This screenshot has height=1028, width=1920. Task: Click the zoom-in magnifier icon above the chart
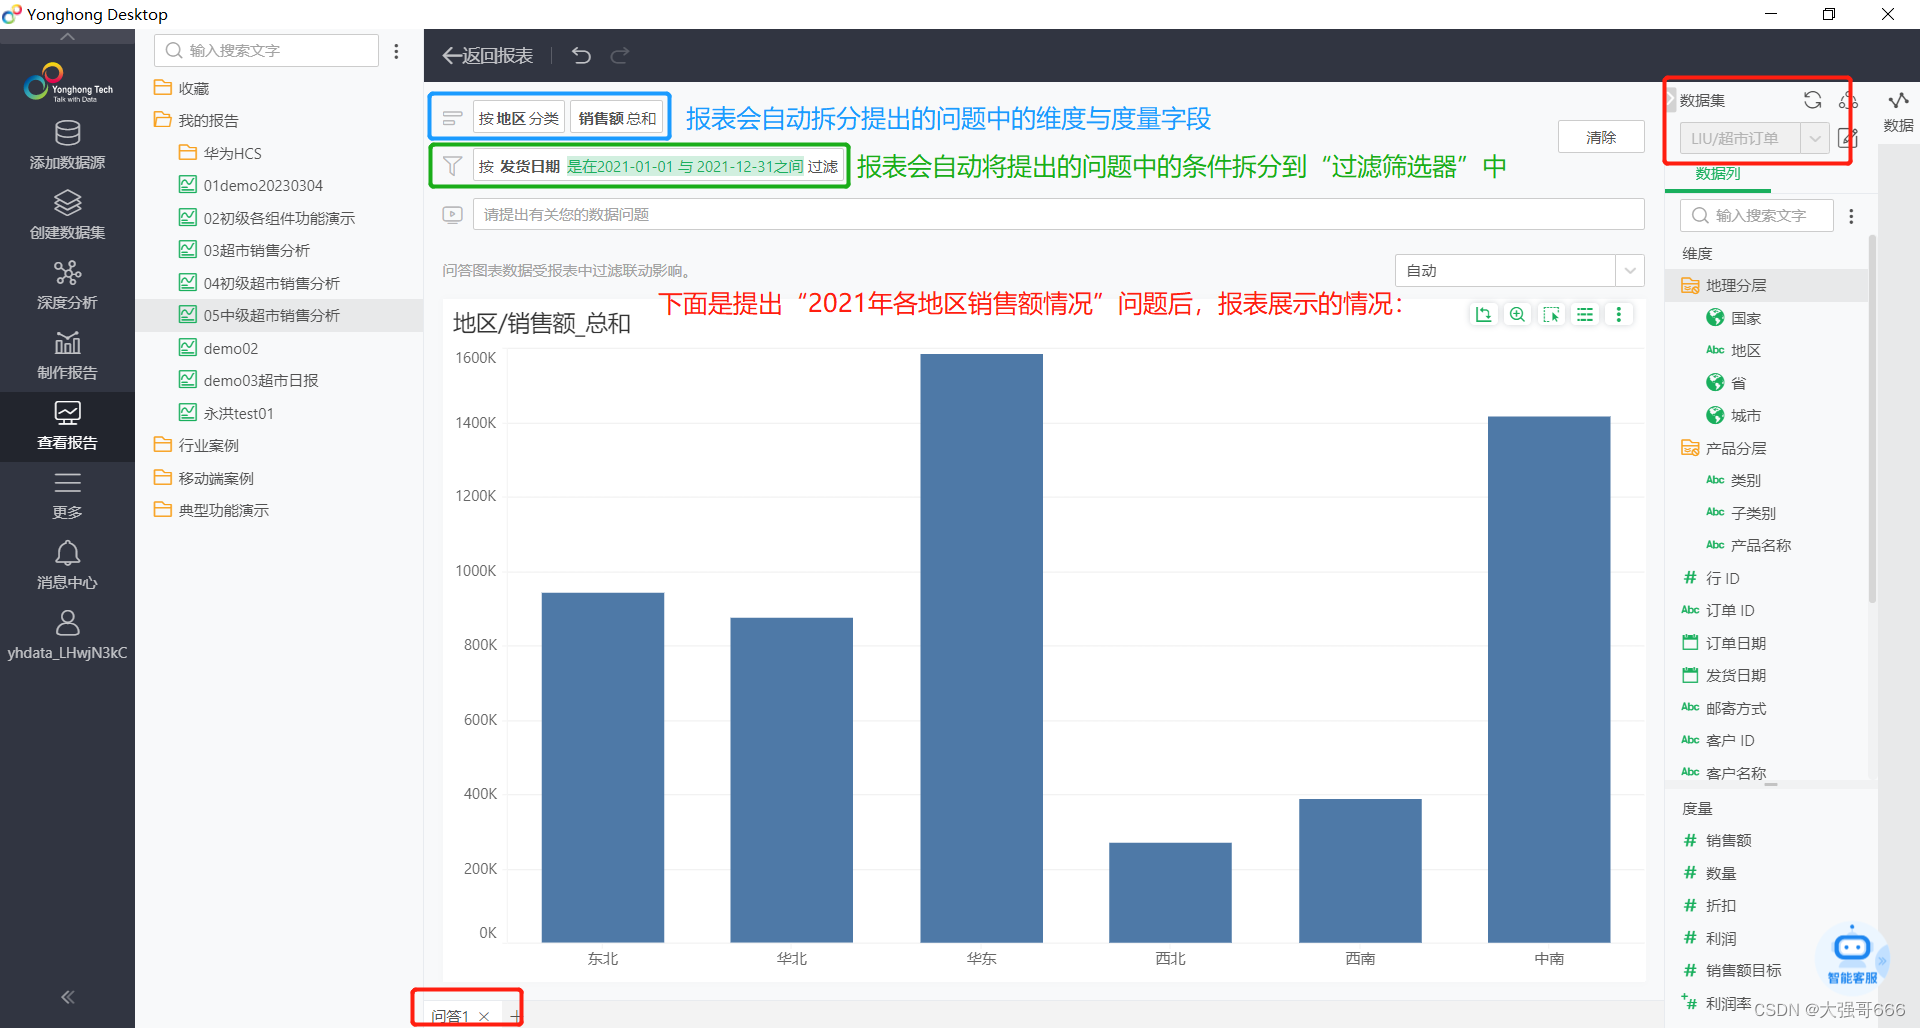click(1517, 315)
